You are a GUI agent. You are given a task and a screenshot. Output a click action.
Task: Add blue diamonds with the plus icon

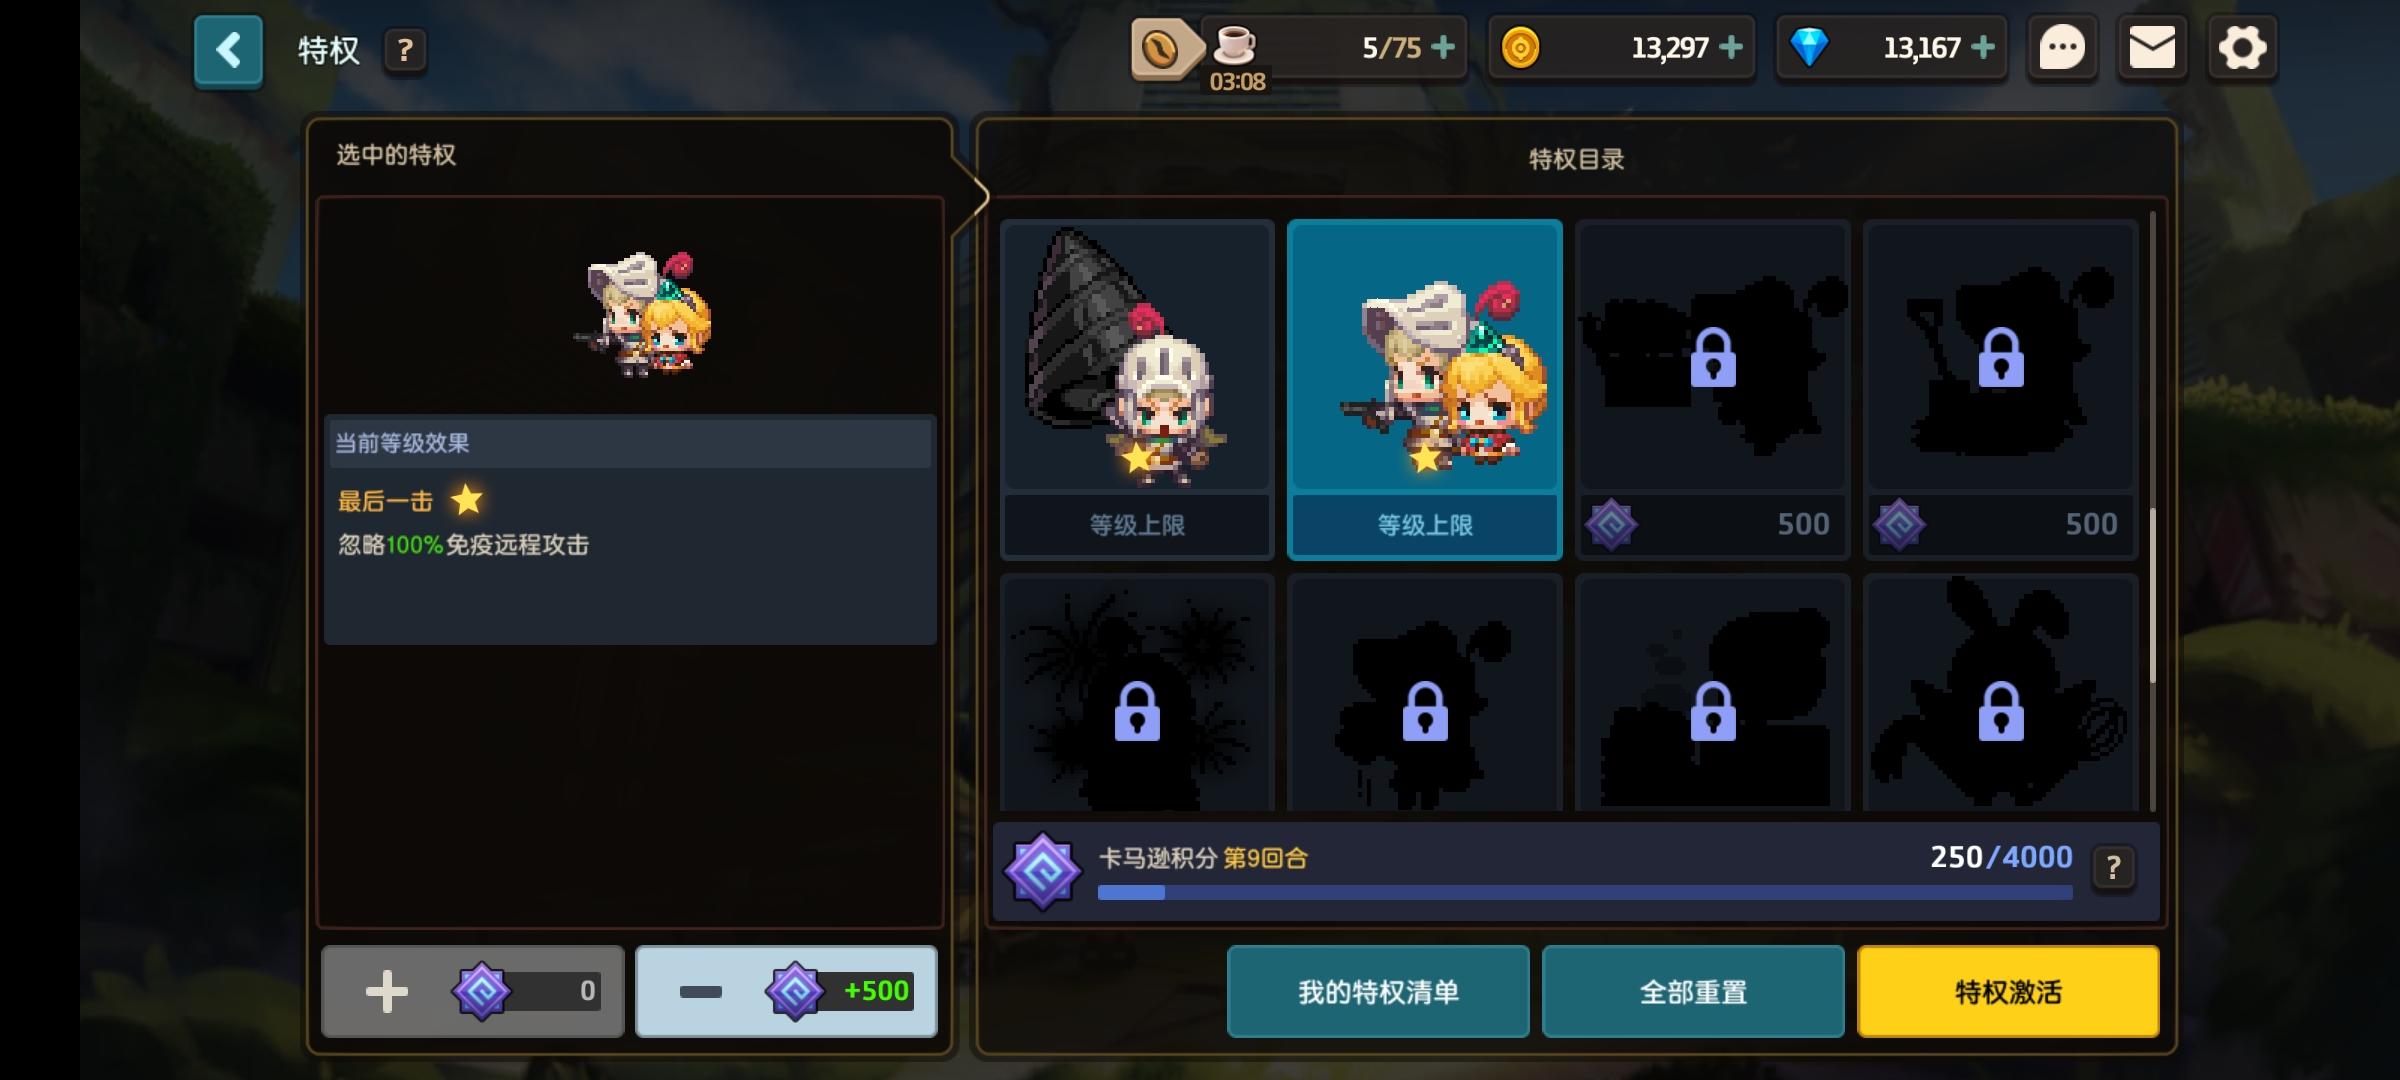click(1983, 47)
